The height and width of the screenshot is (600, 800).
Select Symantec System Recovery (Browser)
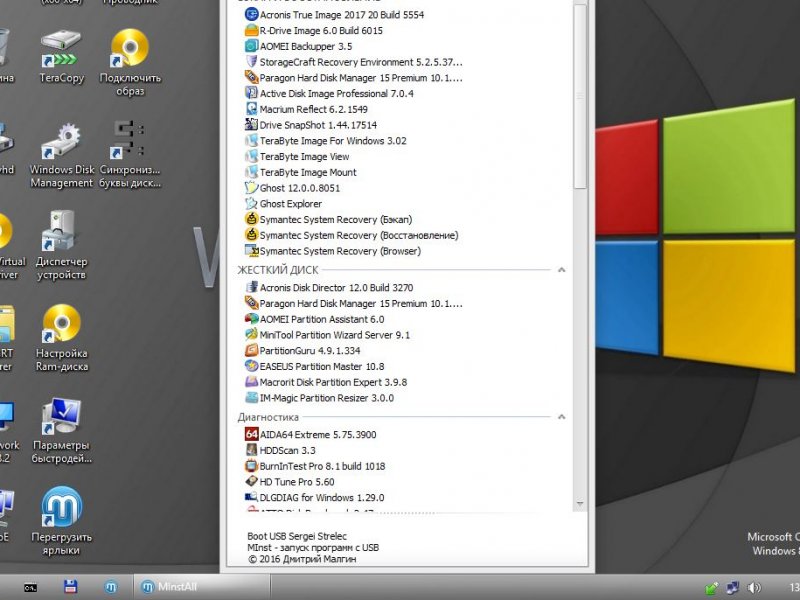(x=333, y=251)
